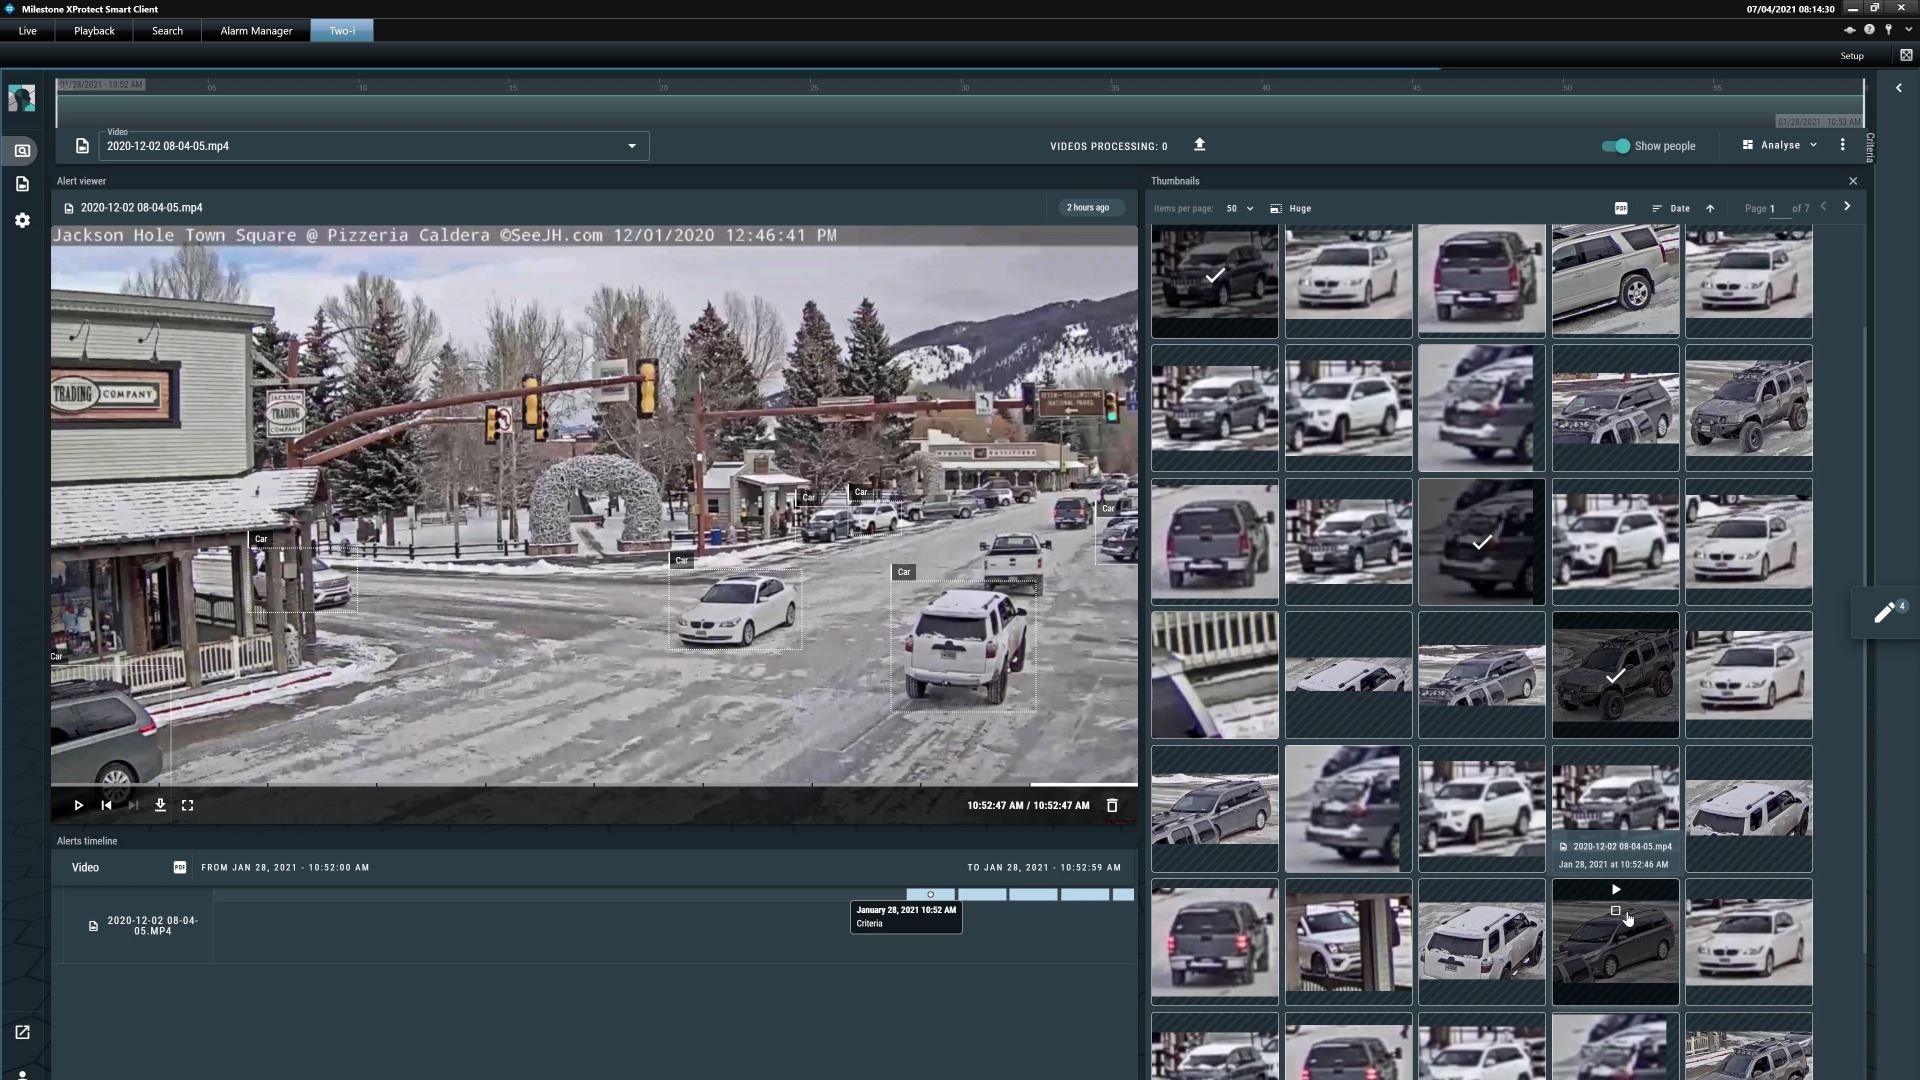
Task: Go to the next thumbnails page
Action: click(1847, 207)
